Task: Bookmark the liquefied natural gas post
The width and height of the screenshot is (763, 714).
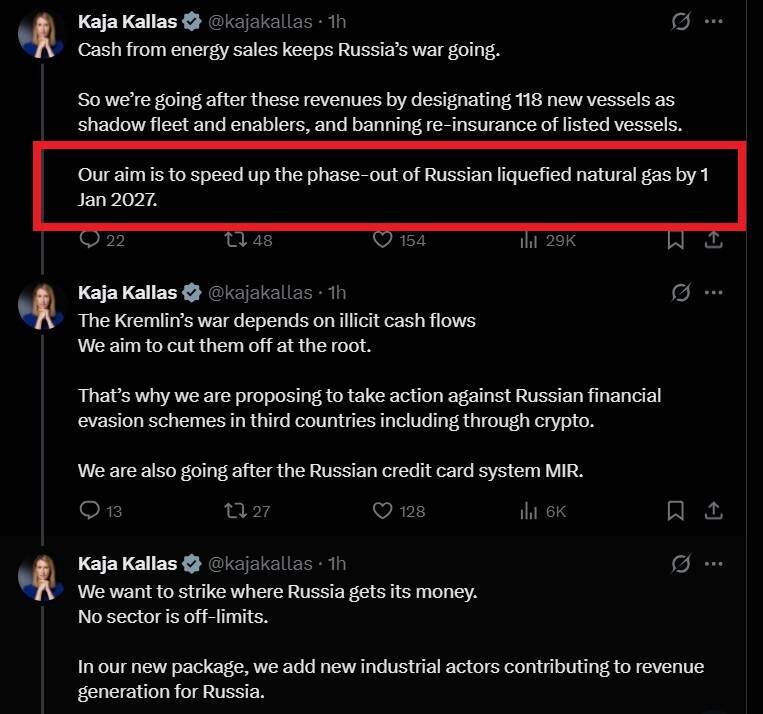Action: pyautogui.click(x=676, y=240)
